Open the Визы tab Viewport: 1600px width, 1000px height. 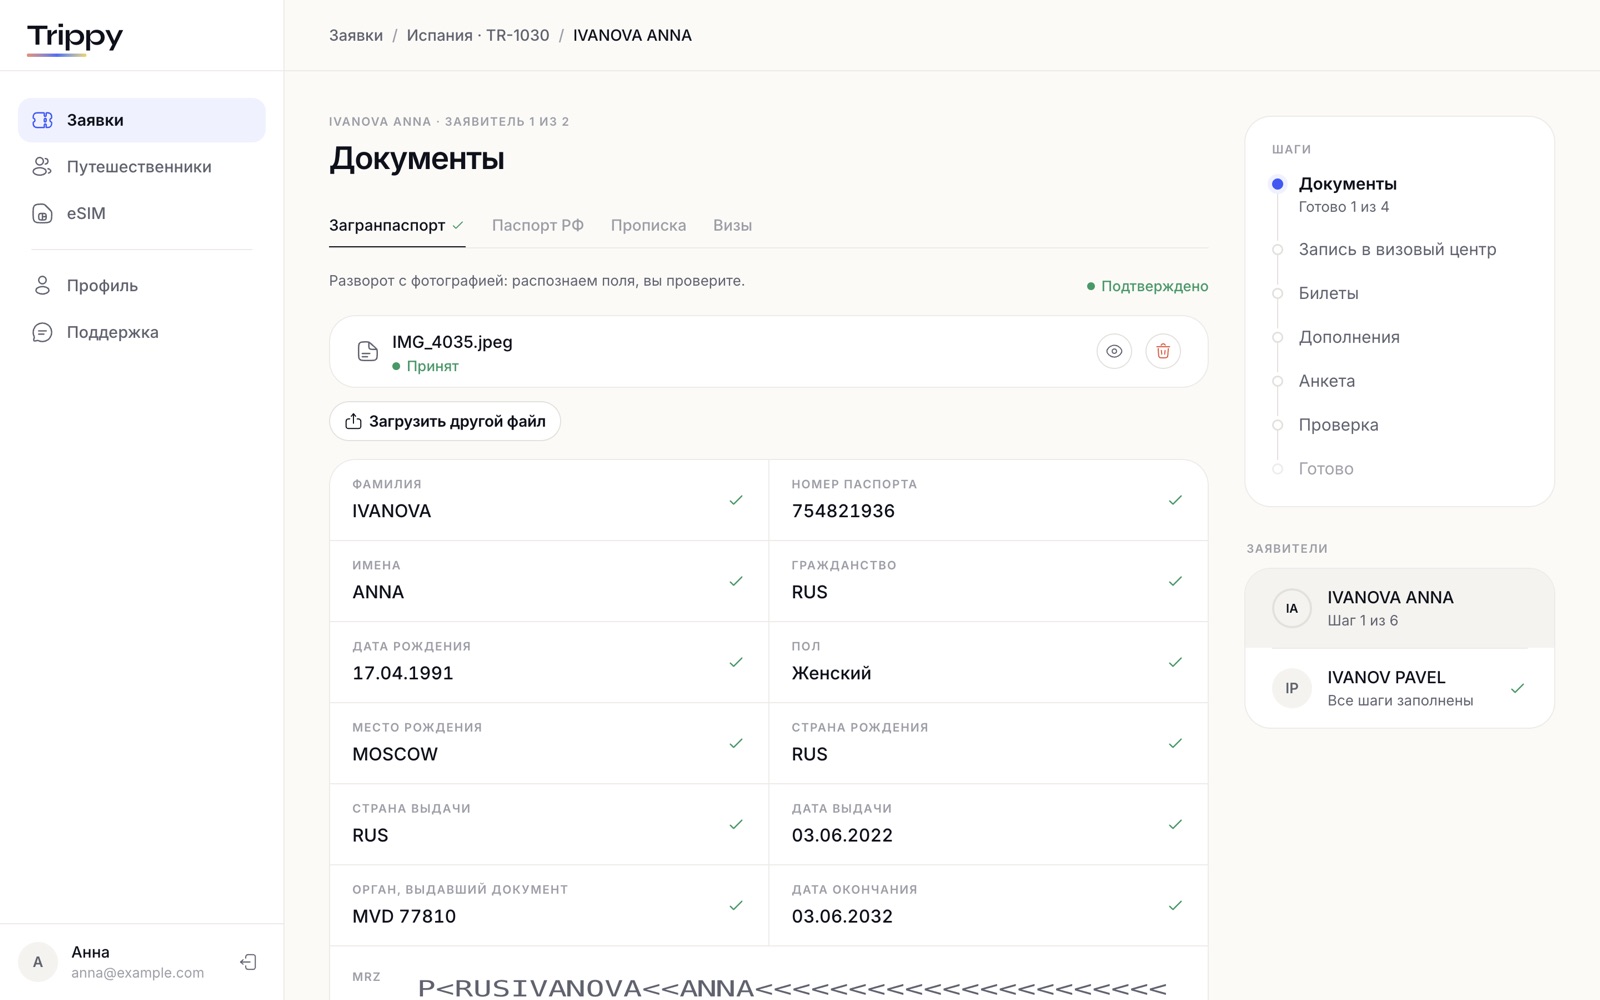click(732, 226)
